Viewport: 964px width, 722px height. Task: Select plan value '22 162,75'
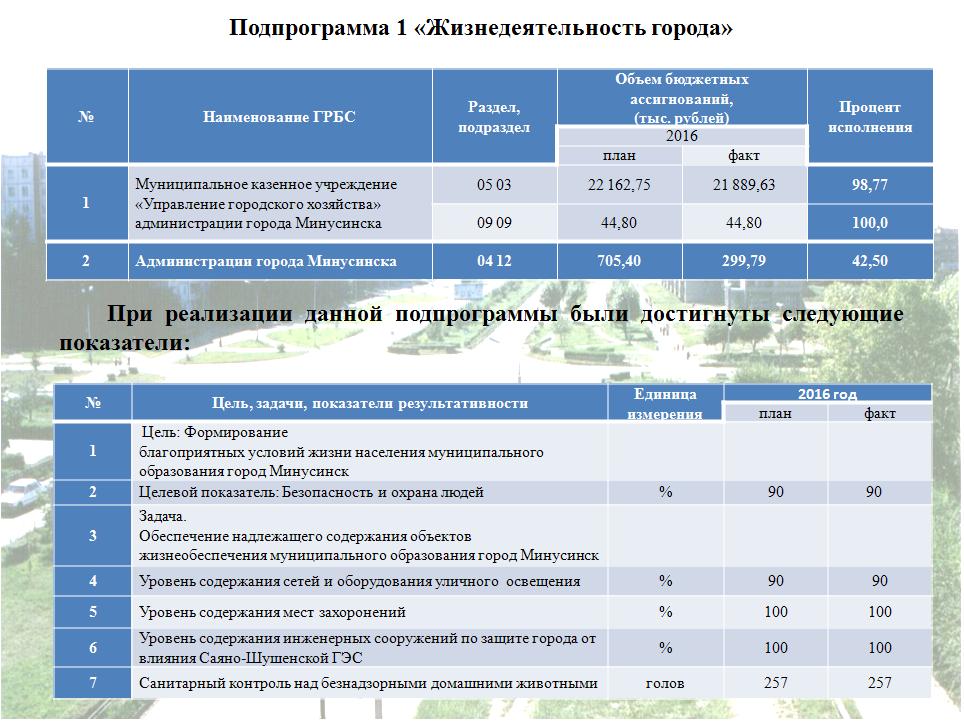point(619,184)
